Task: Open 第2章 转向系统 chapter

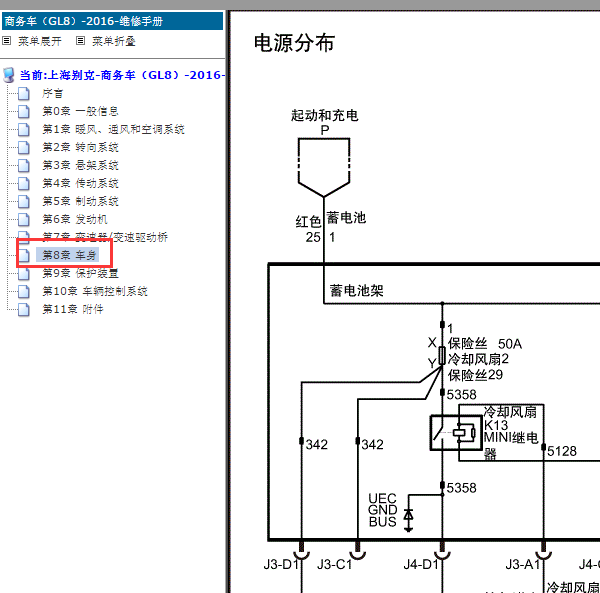Action: click(x=80, y=147)
